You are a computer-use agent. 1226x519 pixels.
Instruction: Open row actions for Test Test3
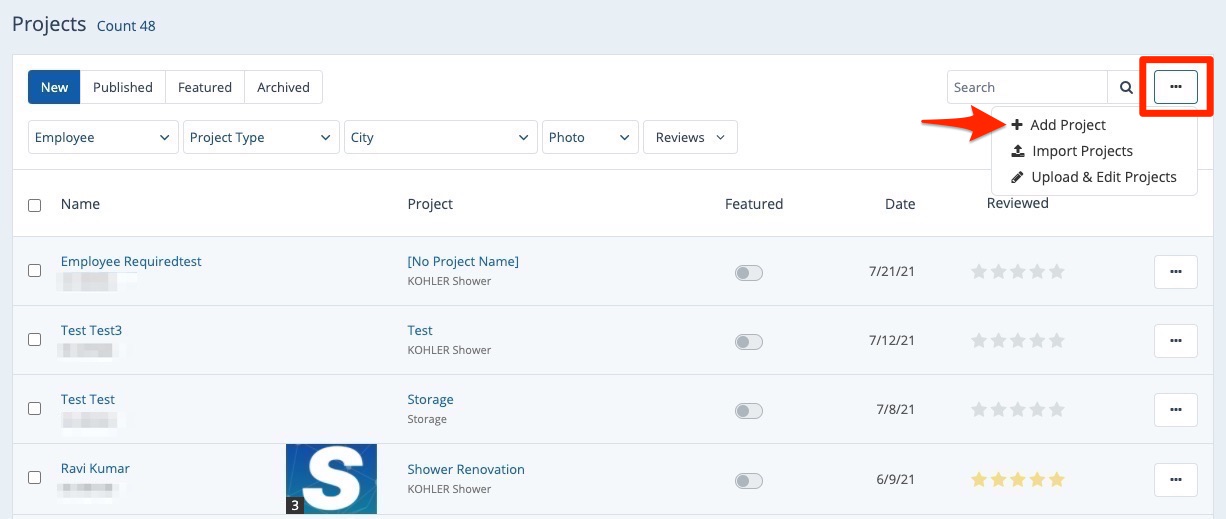pos(1175,341)
